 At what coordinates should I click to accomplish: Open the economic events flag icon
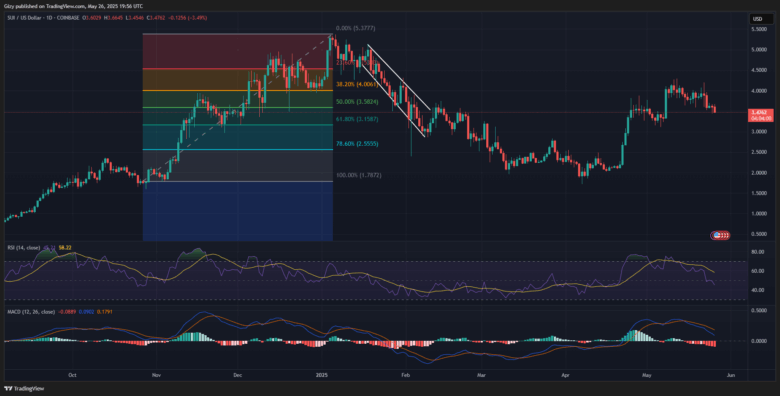point(721,235)
